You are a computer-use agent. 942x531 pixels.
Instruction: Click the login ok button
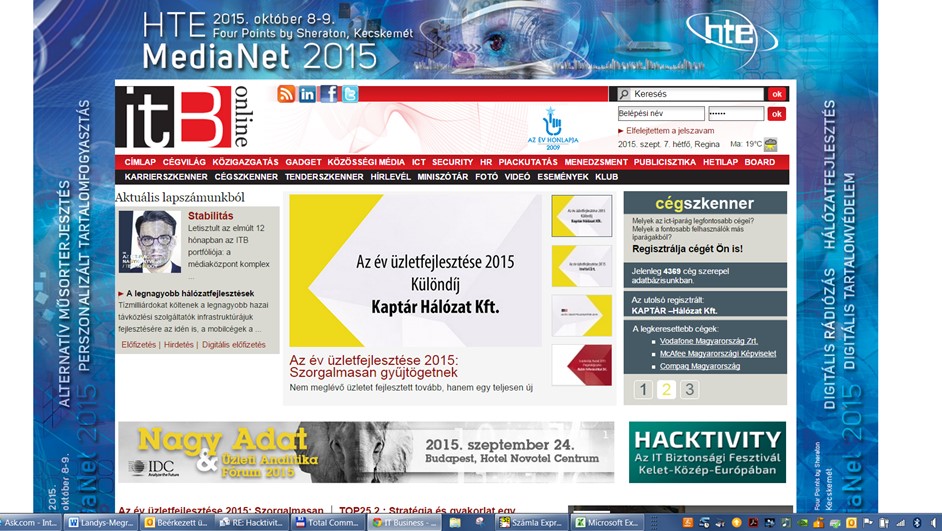[777, 114]
